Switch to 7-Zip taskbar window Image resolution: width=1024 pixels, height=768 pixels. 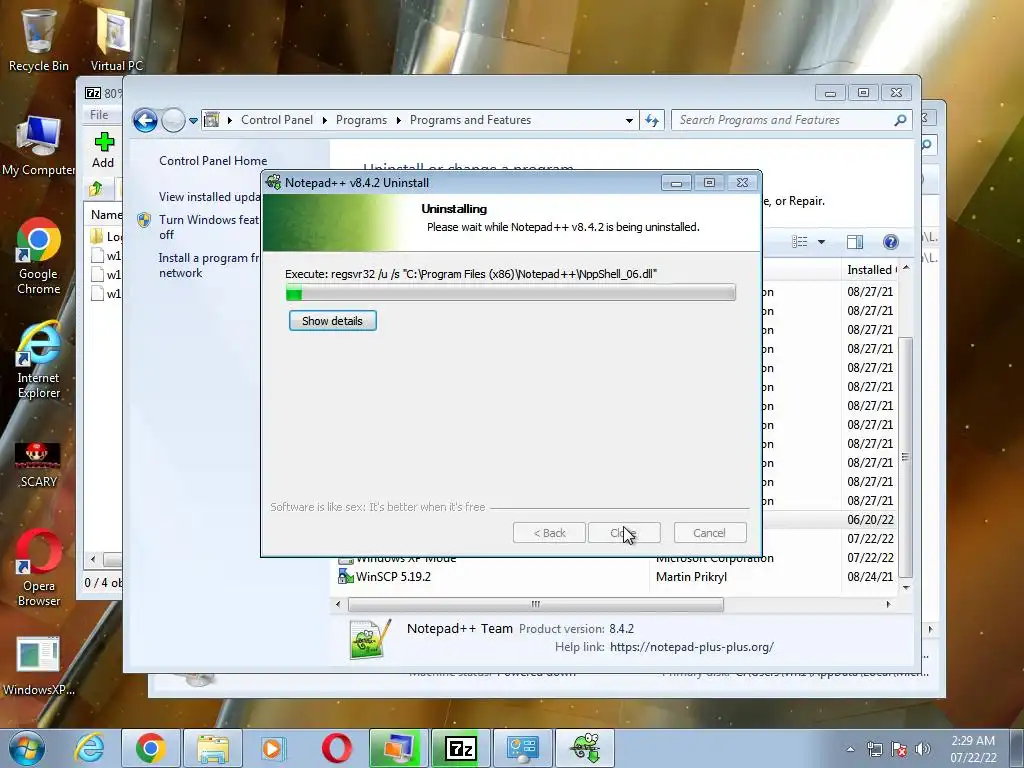(x=460, y=748)
